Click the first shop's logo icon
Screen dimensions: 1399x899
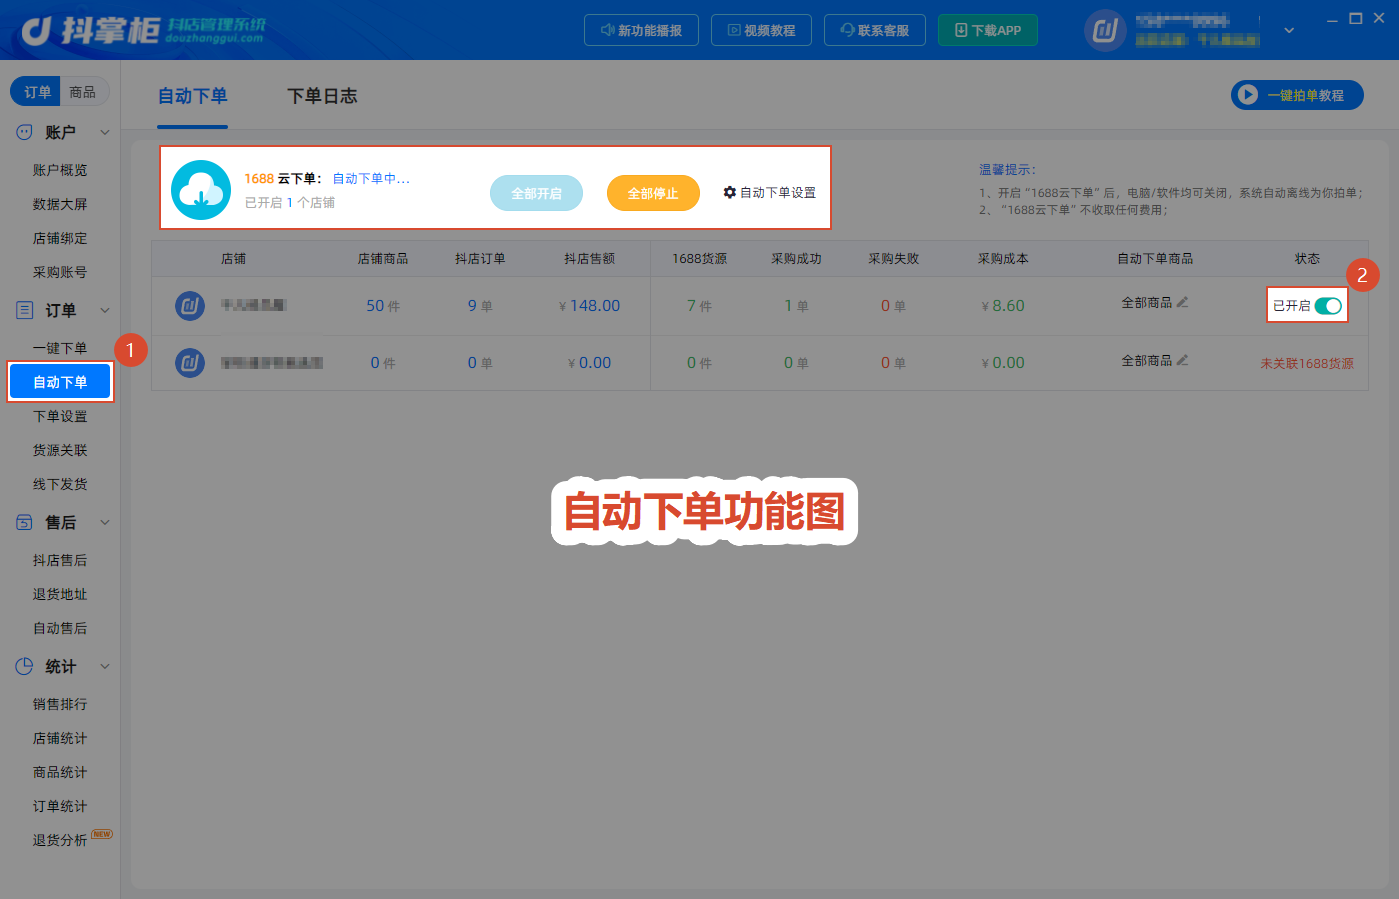190,305
